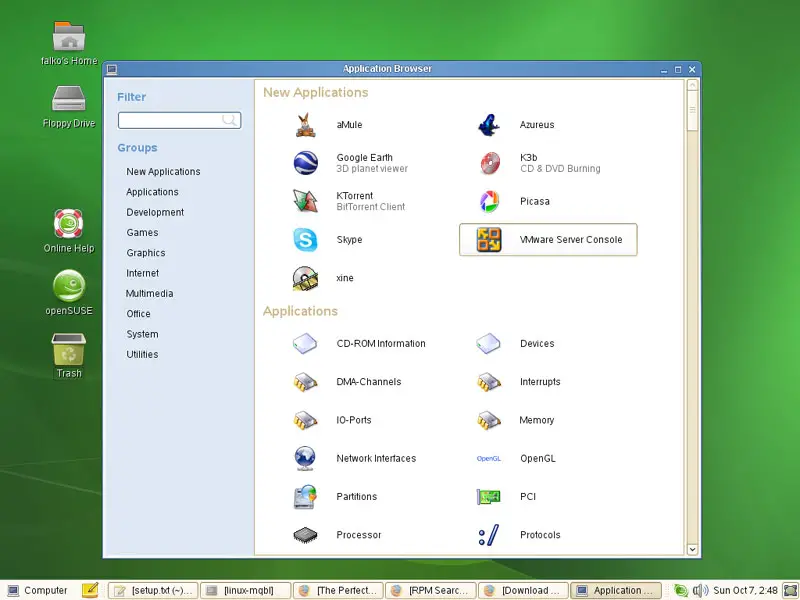The width and height of the screenshot is (800, 600).
Task: Open Azureus from New Applications
Action: tap(489, 125)
